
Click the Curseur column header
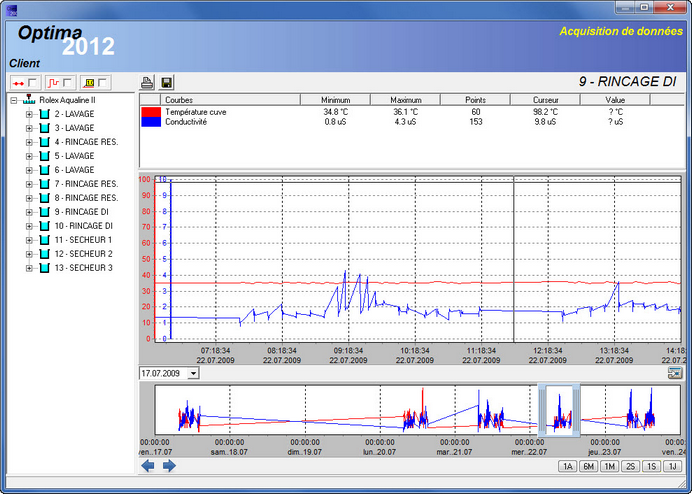pos(545,100)
